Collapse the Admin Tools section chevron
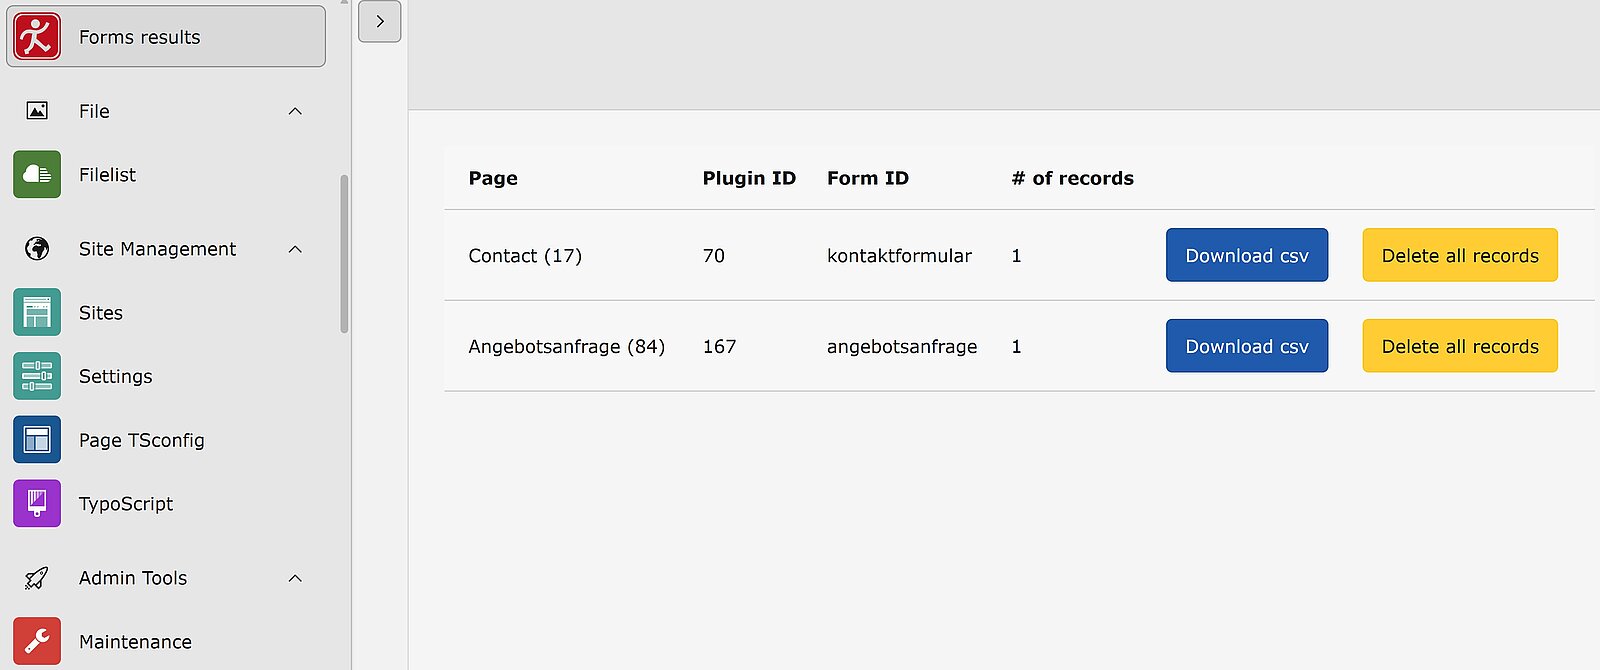The width and height of the screenshot is (1600, 670). (295, 578)
